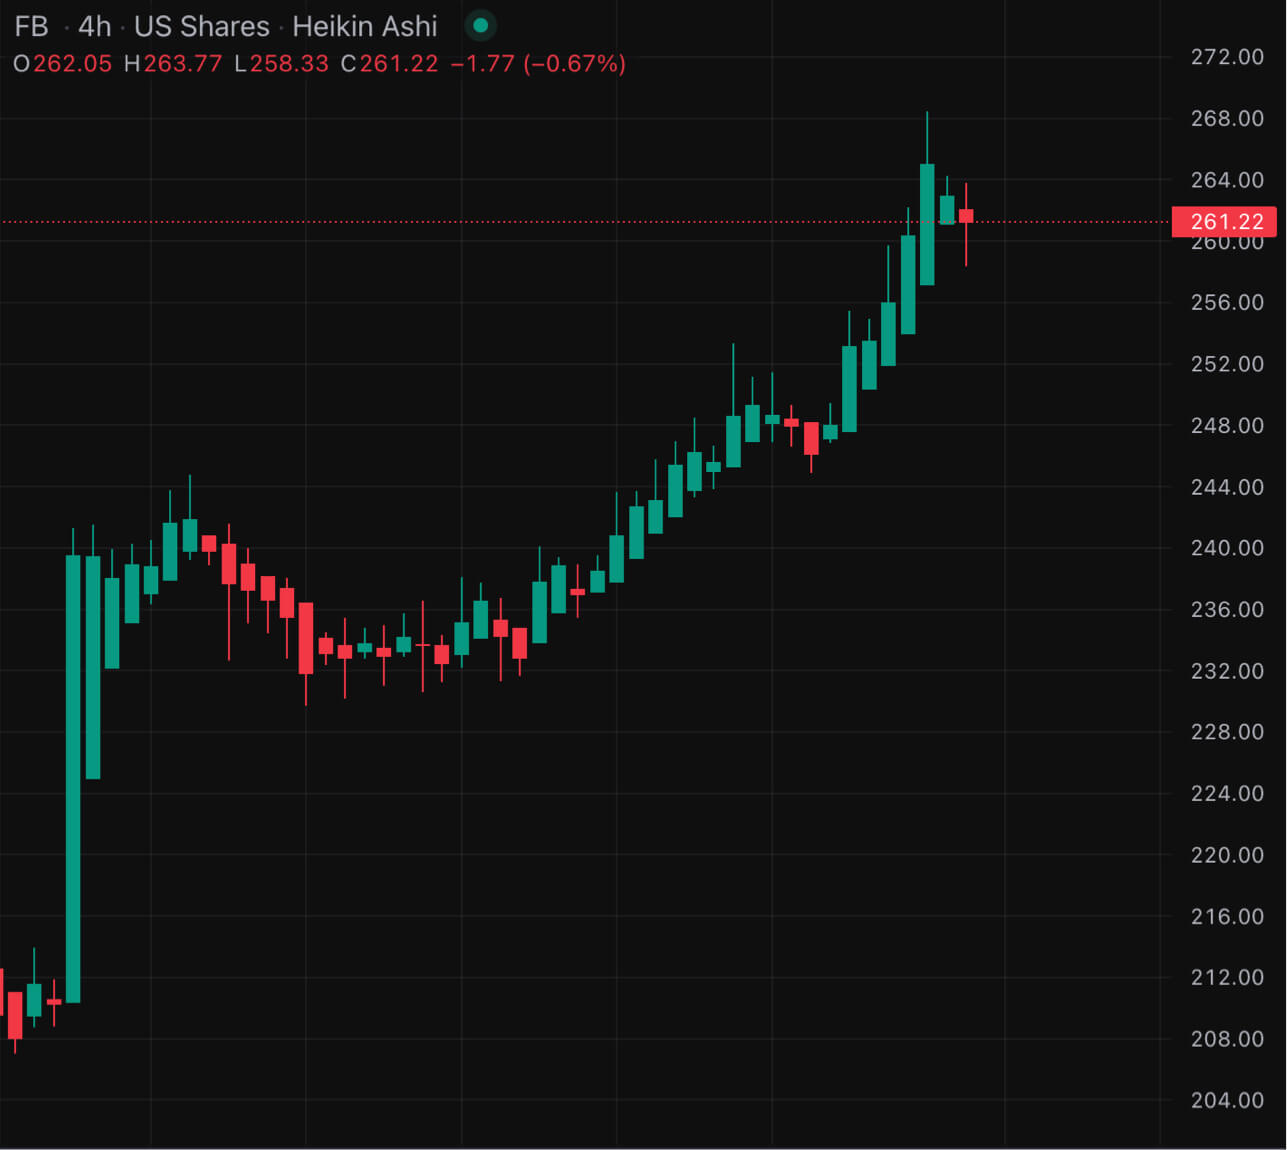This screenshot has width=1287, height=1150.
Task: Click the 220.00 price axis label
Action: pos(1227,855)
